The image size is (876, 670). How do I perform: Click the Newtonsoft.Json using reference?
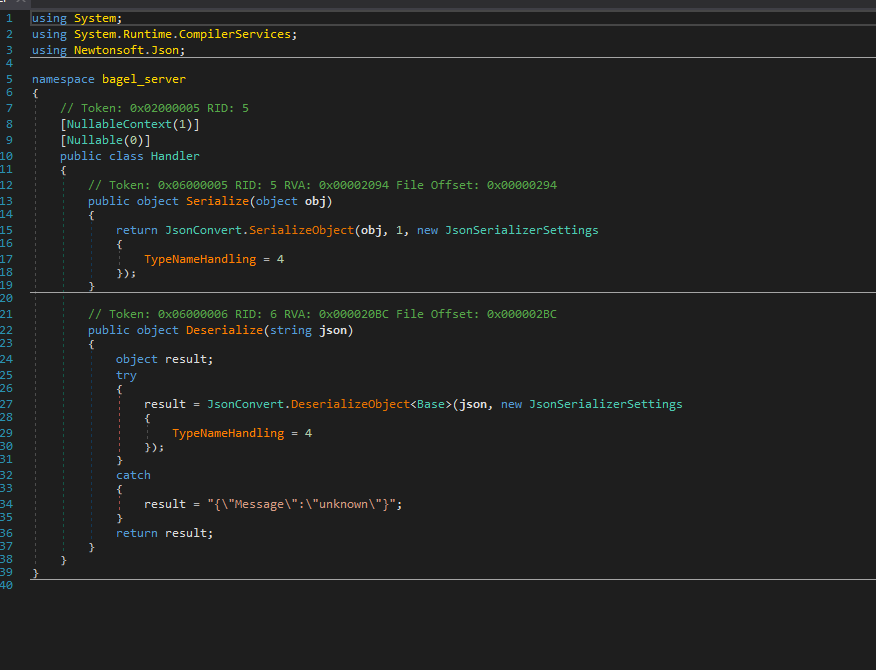point(126,50)
